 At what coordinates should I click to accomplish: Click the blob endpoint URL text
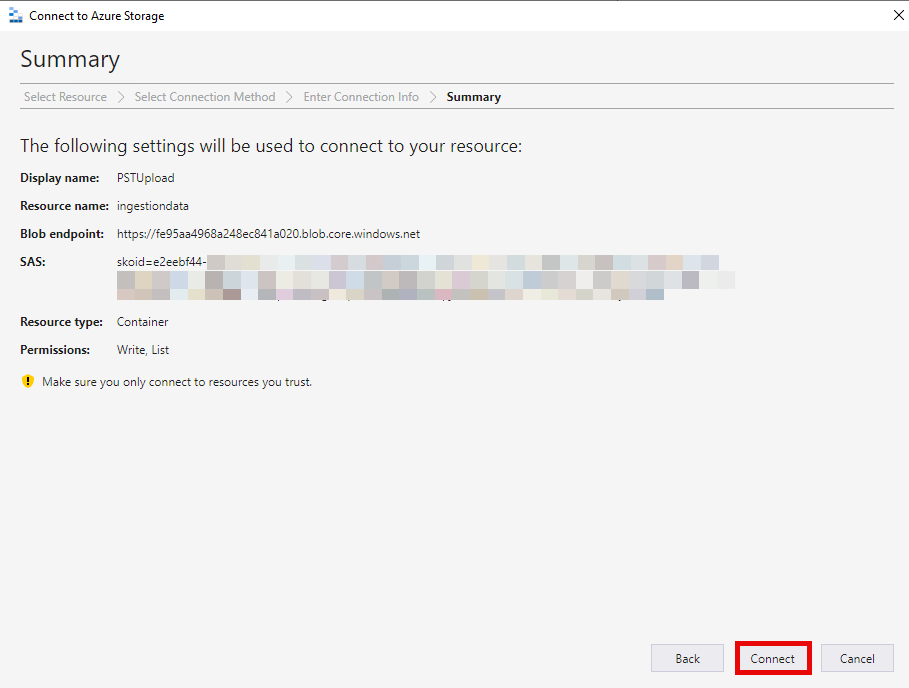click(268, 234)
